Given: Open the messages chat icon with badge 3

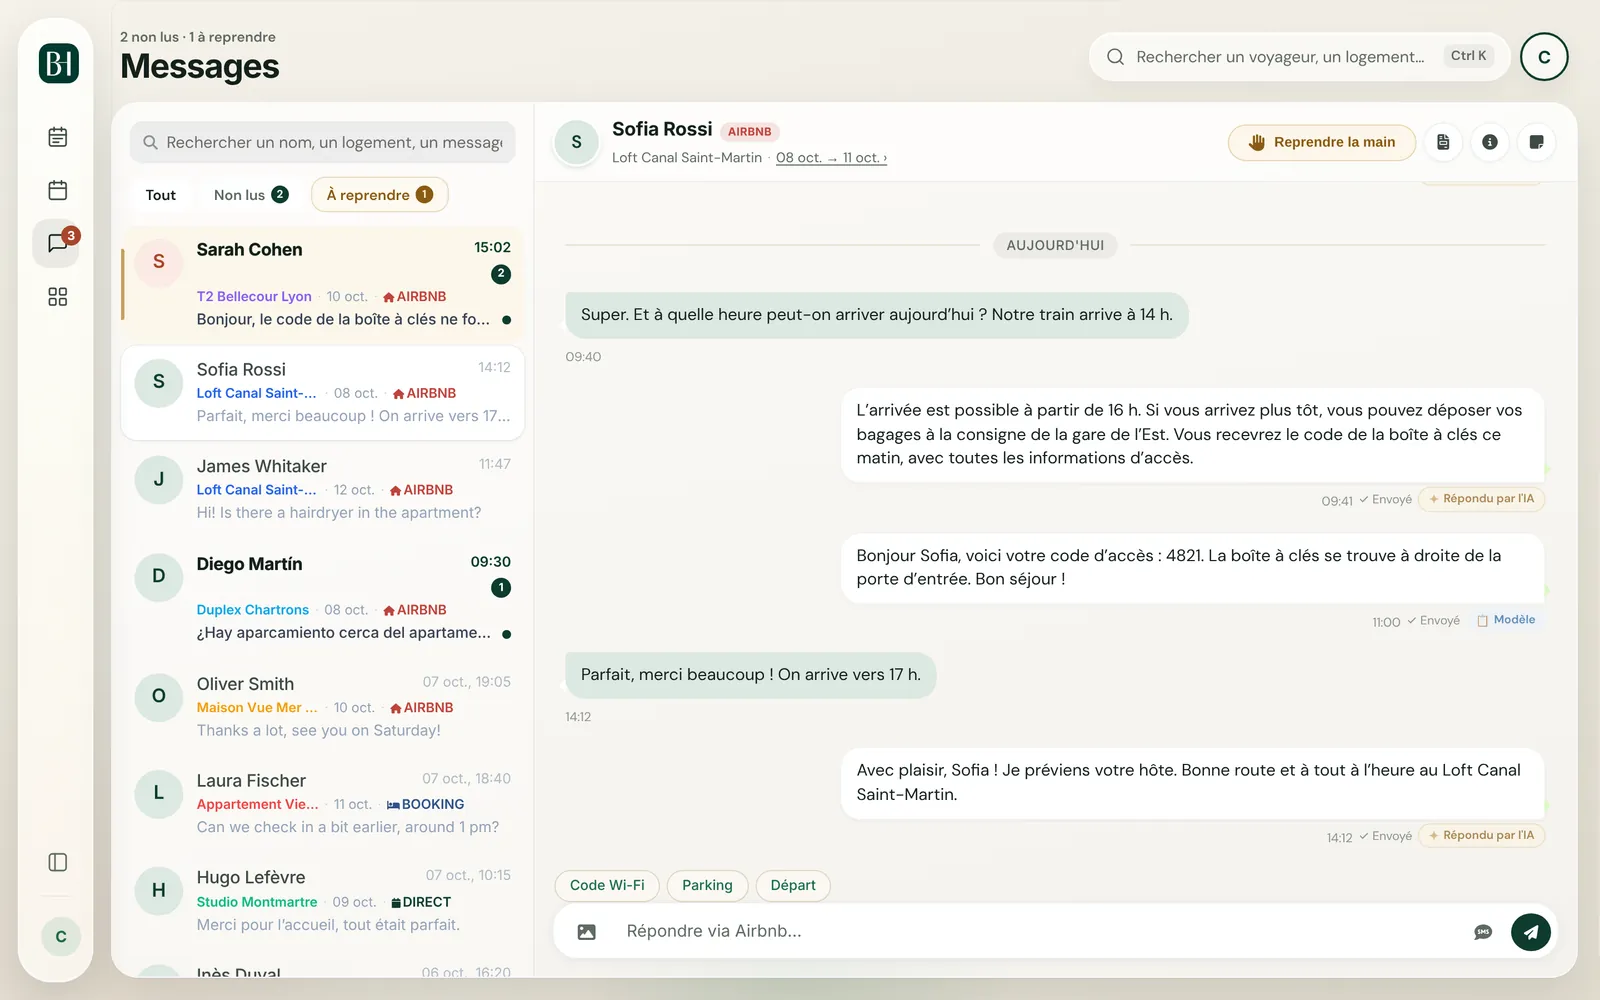Looking at the screenshot, I should 58,243.
